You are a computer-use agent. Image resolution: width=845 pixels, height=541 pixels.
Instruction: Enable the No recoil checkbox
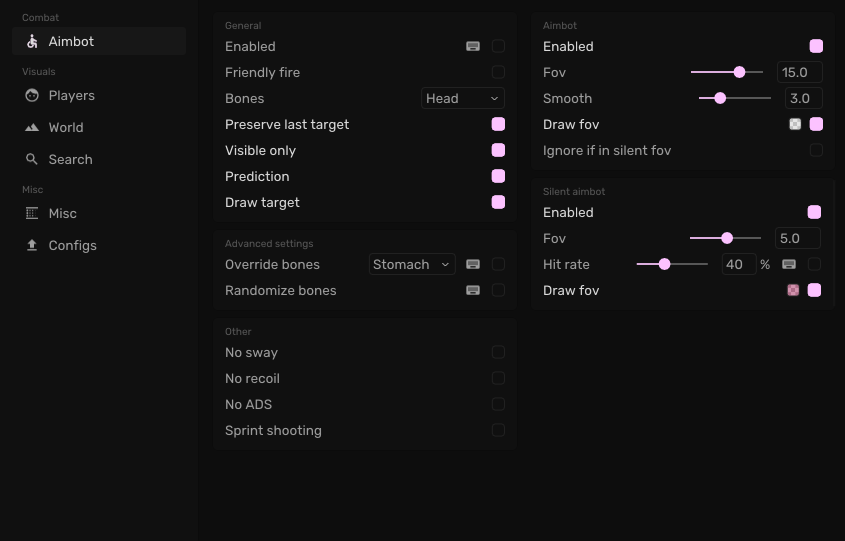498,379
